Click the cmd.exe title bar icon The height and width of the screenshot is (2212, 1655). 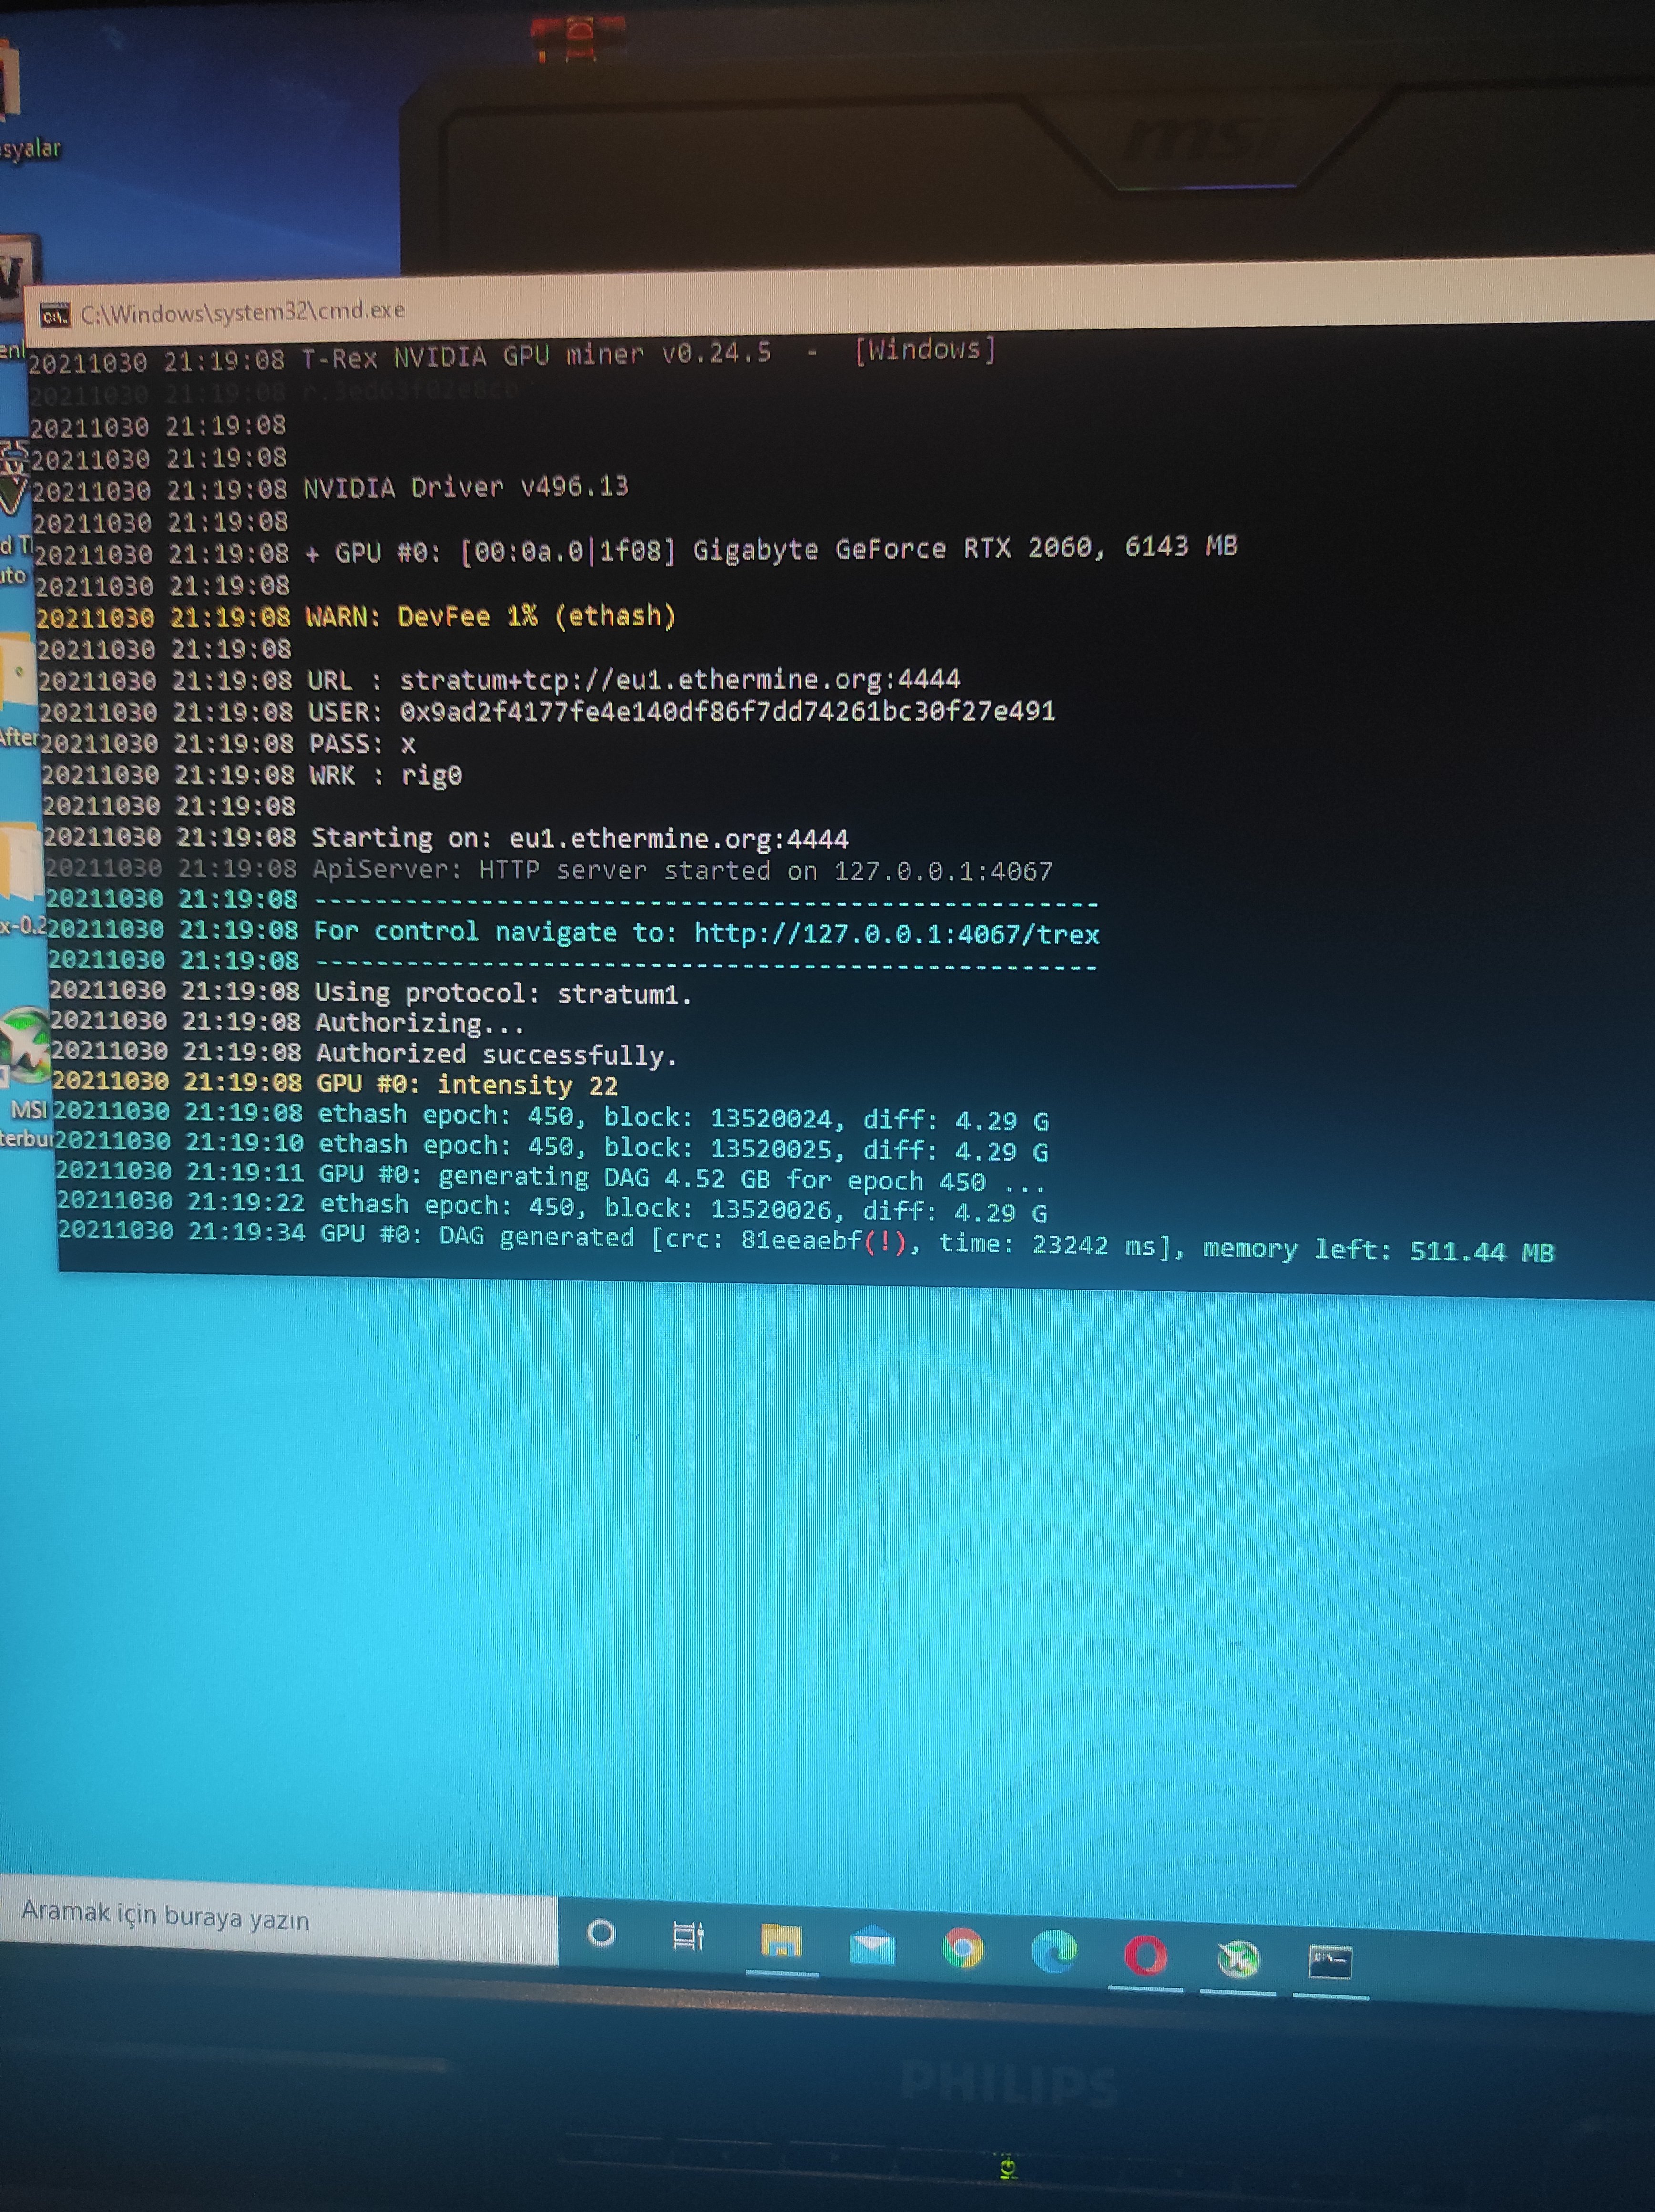(x=54, y=317)
